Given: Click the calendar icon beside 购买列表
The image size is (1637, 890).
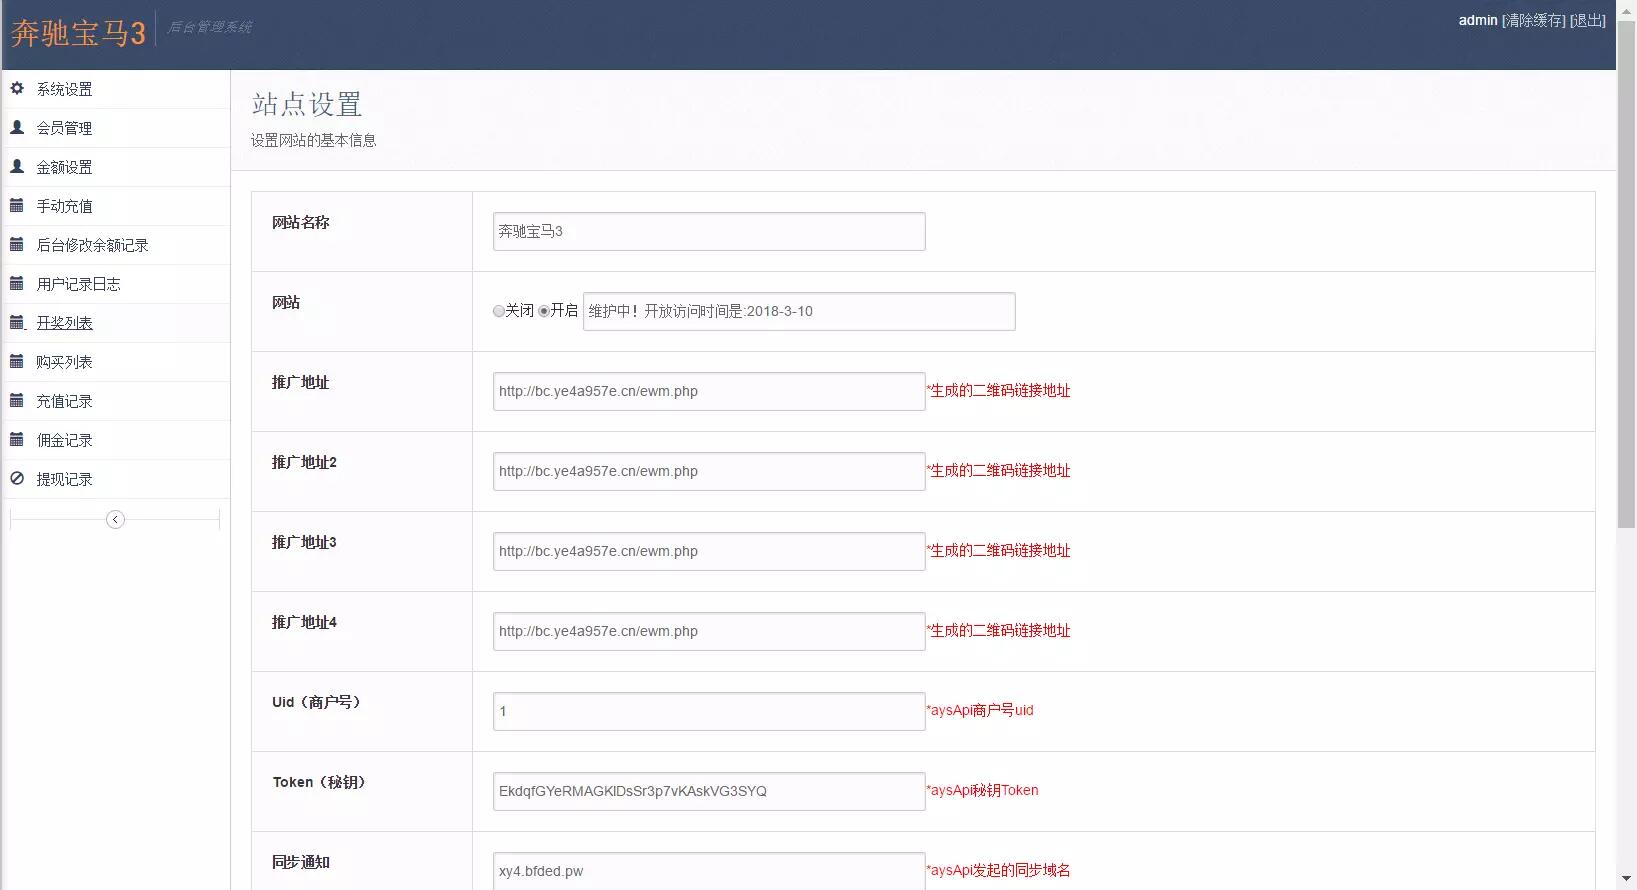Looking at the screenshot, I should (x=17, y=362).
